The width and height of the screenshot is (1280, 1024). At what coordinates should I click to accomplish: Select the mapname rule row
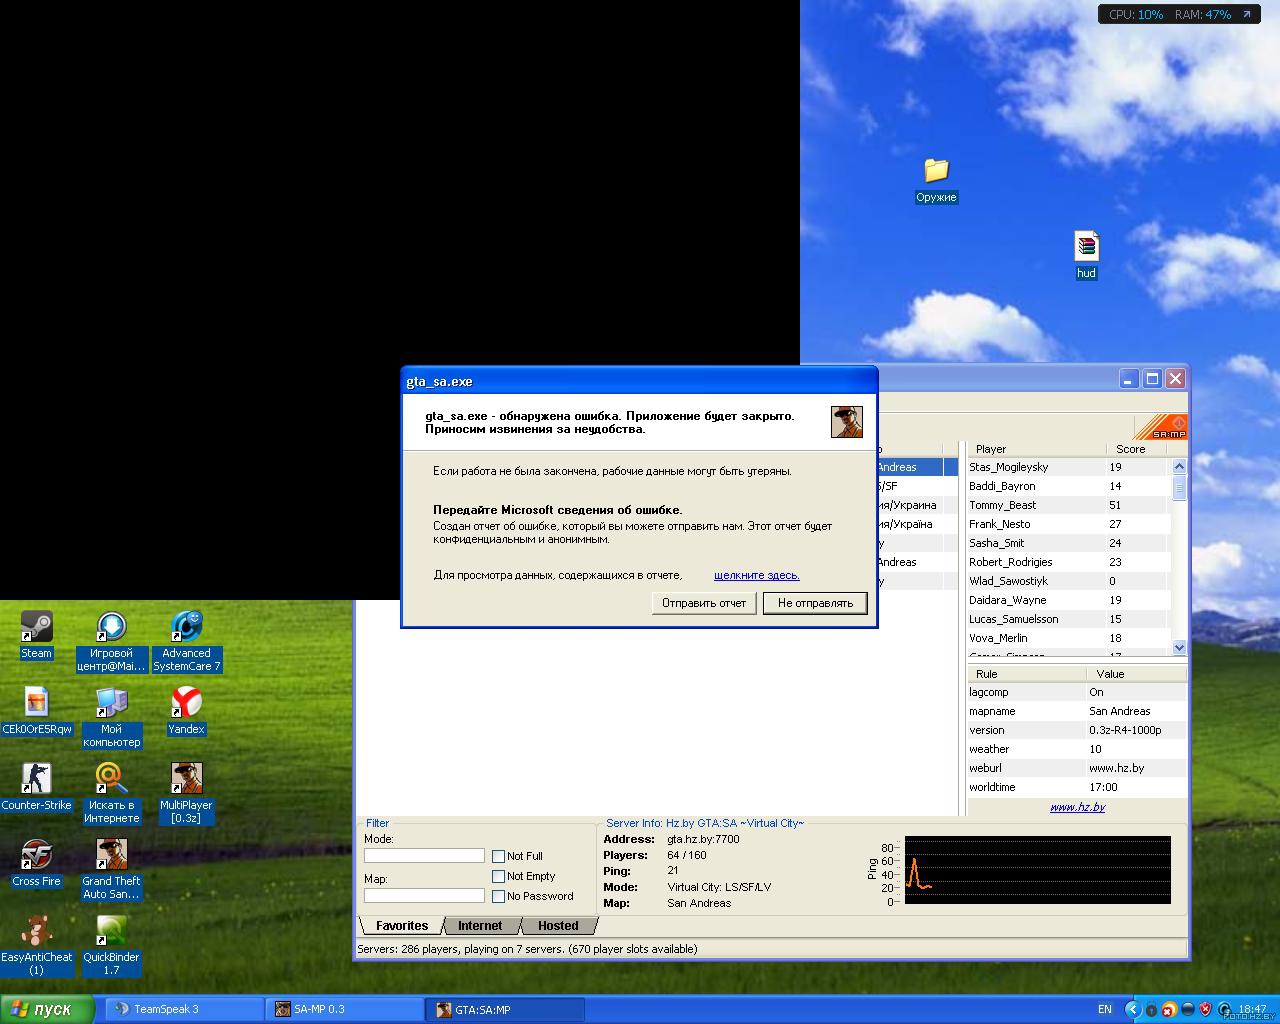tap(1077, 711)
